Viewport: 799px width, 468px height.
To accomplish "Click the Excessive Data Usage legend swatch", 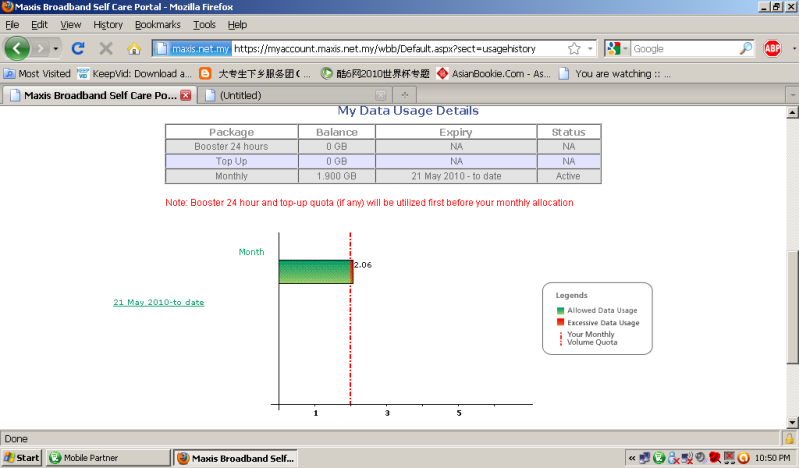I will (561, 322).
